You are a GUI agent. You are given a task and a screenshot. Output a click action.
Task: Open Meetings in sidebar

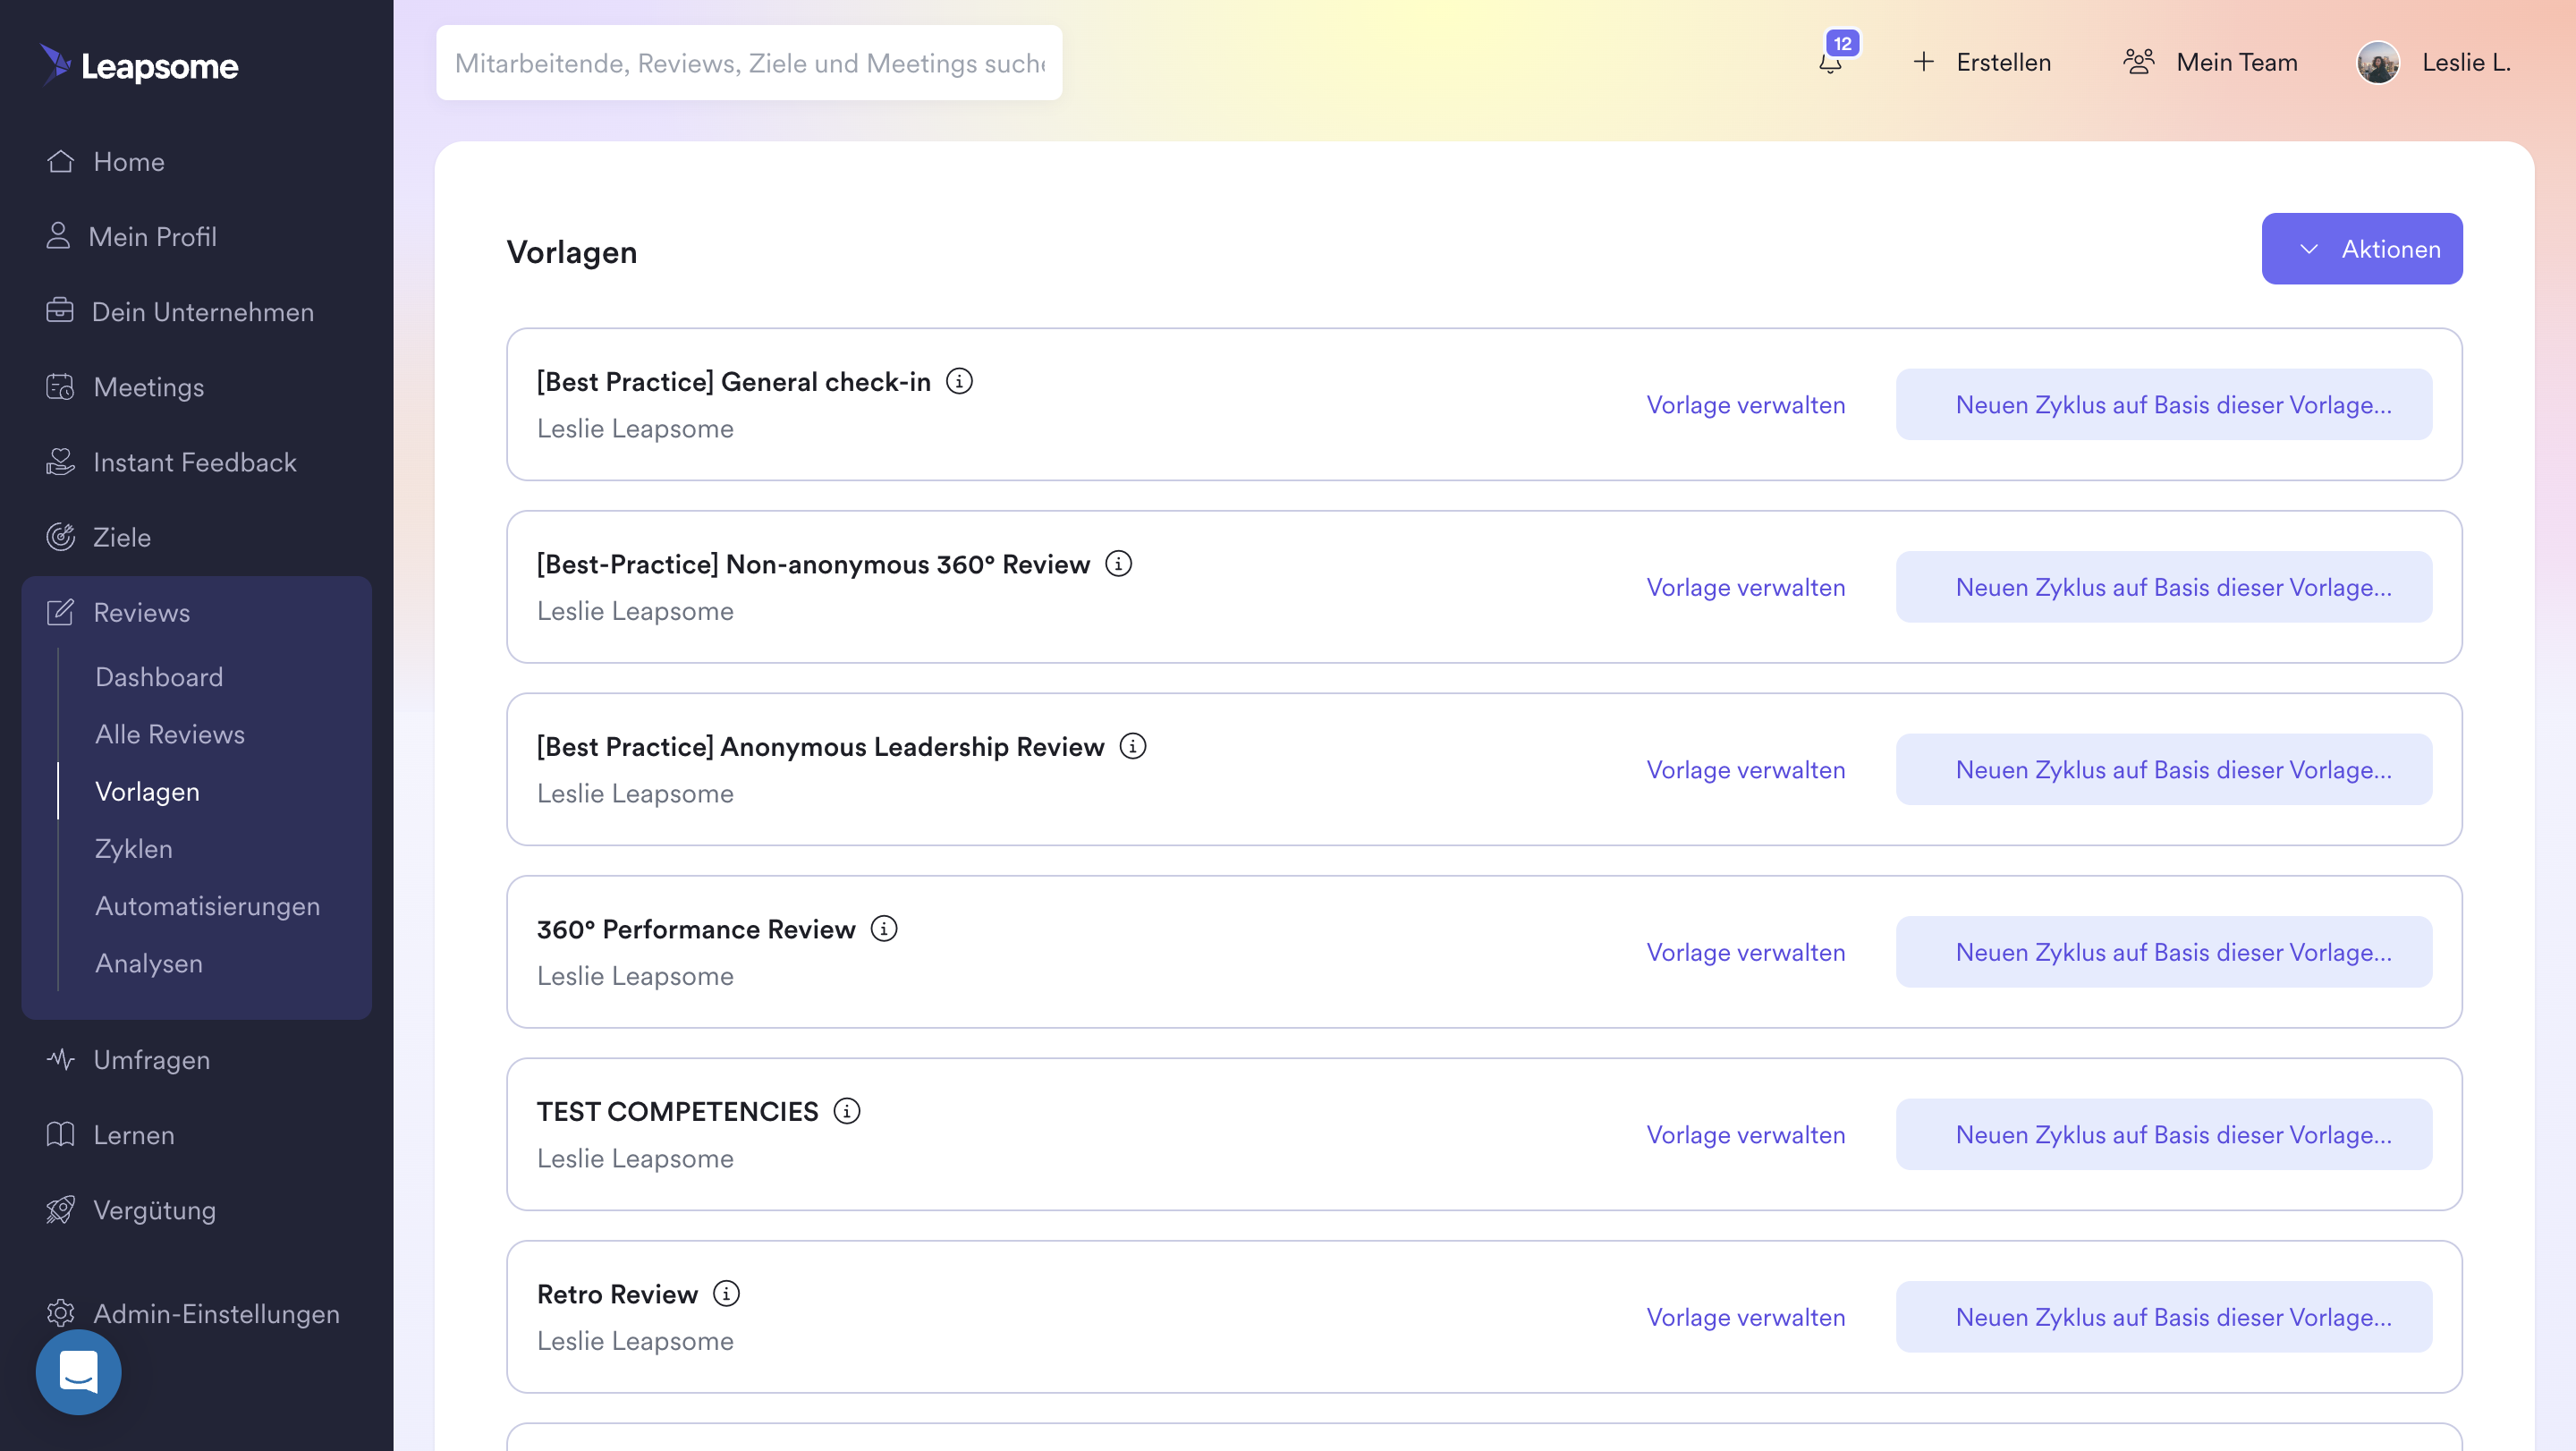[149, 387]
